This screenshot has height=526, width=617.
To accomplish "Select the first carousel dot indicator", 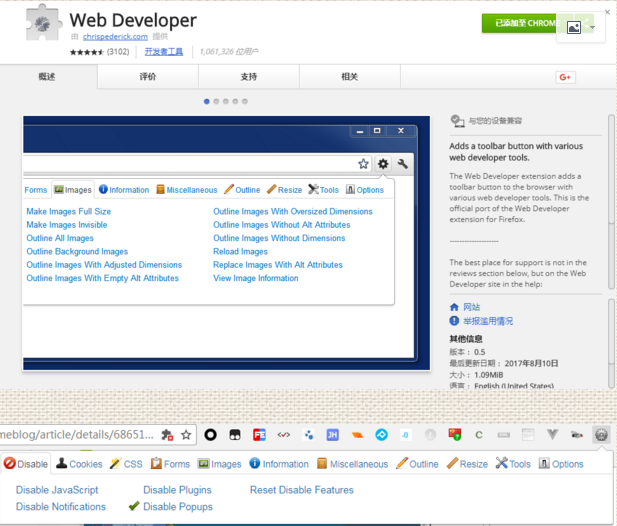I will [x=207, y=102].
